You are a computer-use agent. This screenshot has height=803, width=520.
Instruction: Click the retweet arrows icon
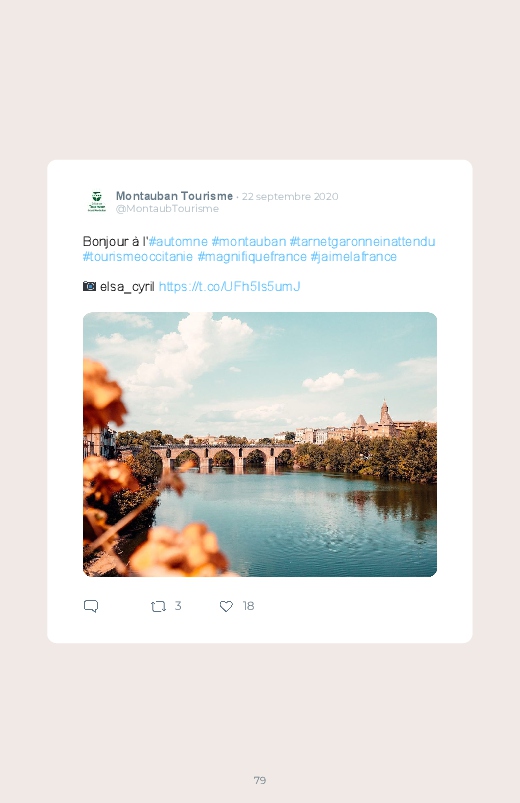coord(158,607)
